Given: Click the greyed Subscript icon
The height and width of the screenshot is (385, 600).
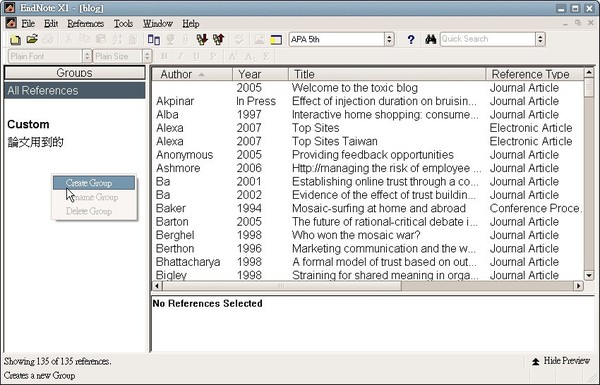Looking at the screenshot, I should click(249, 57).
